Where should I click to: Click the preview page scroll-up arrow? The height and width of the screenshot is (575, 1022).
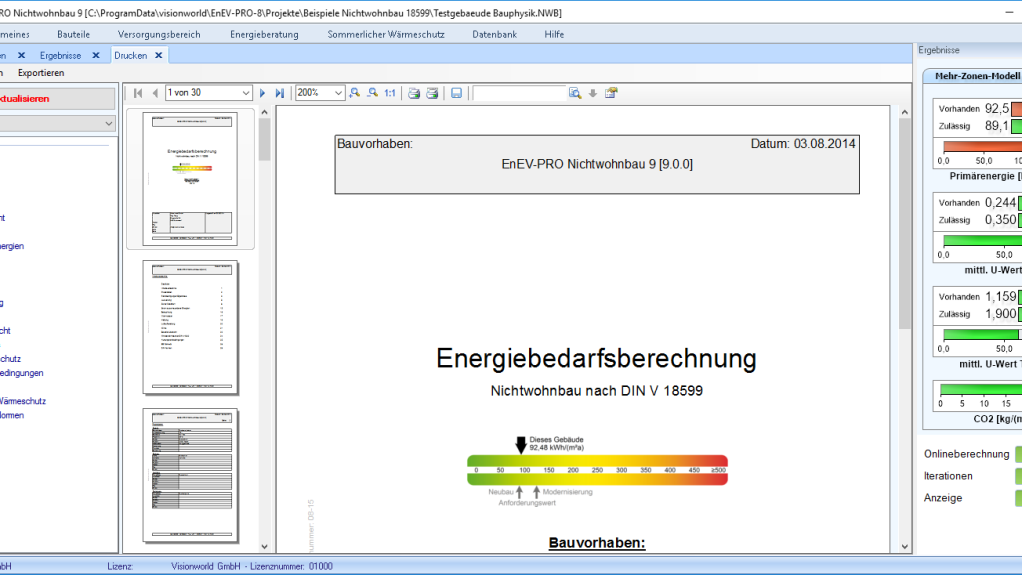[905, 112]
